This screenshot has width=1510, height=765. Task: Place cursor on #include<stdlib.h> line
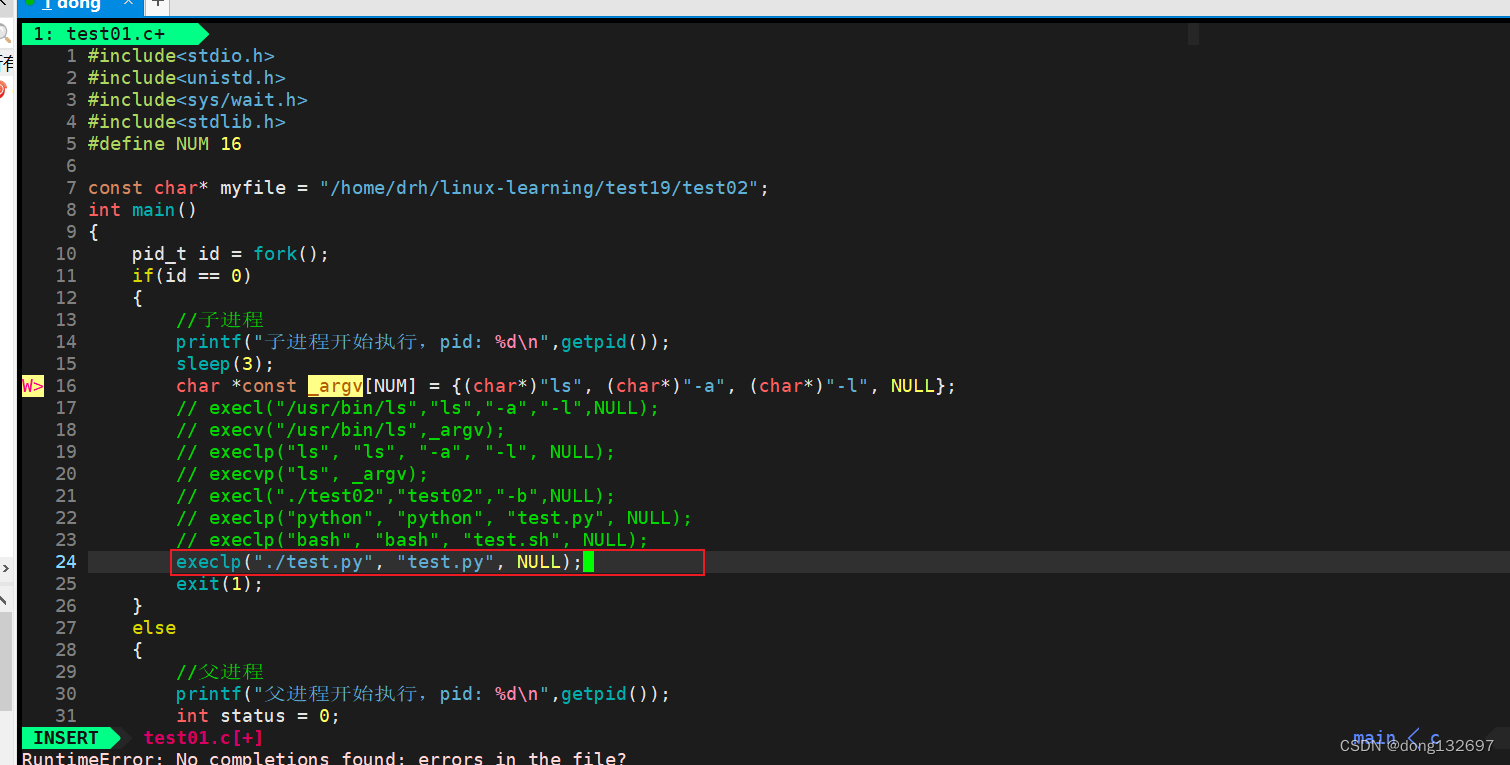pos(187,122)
